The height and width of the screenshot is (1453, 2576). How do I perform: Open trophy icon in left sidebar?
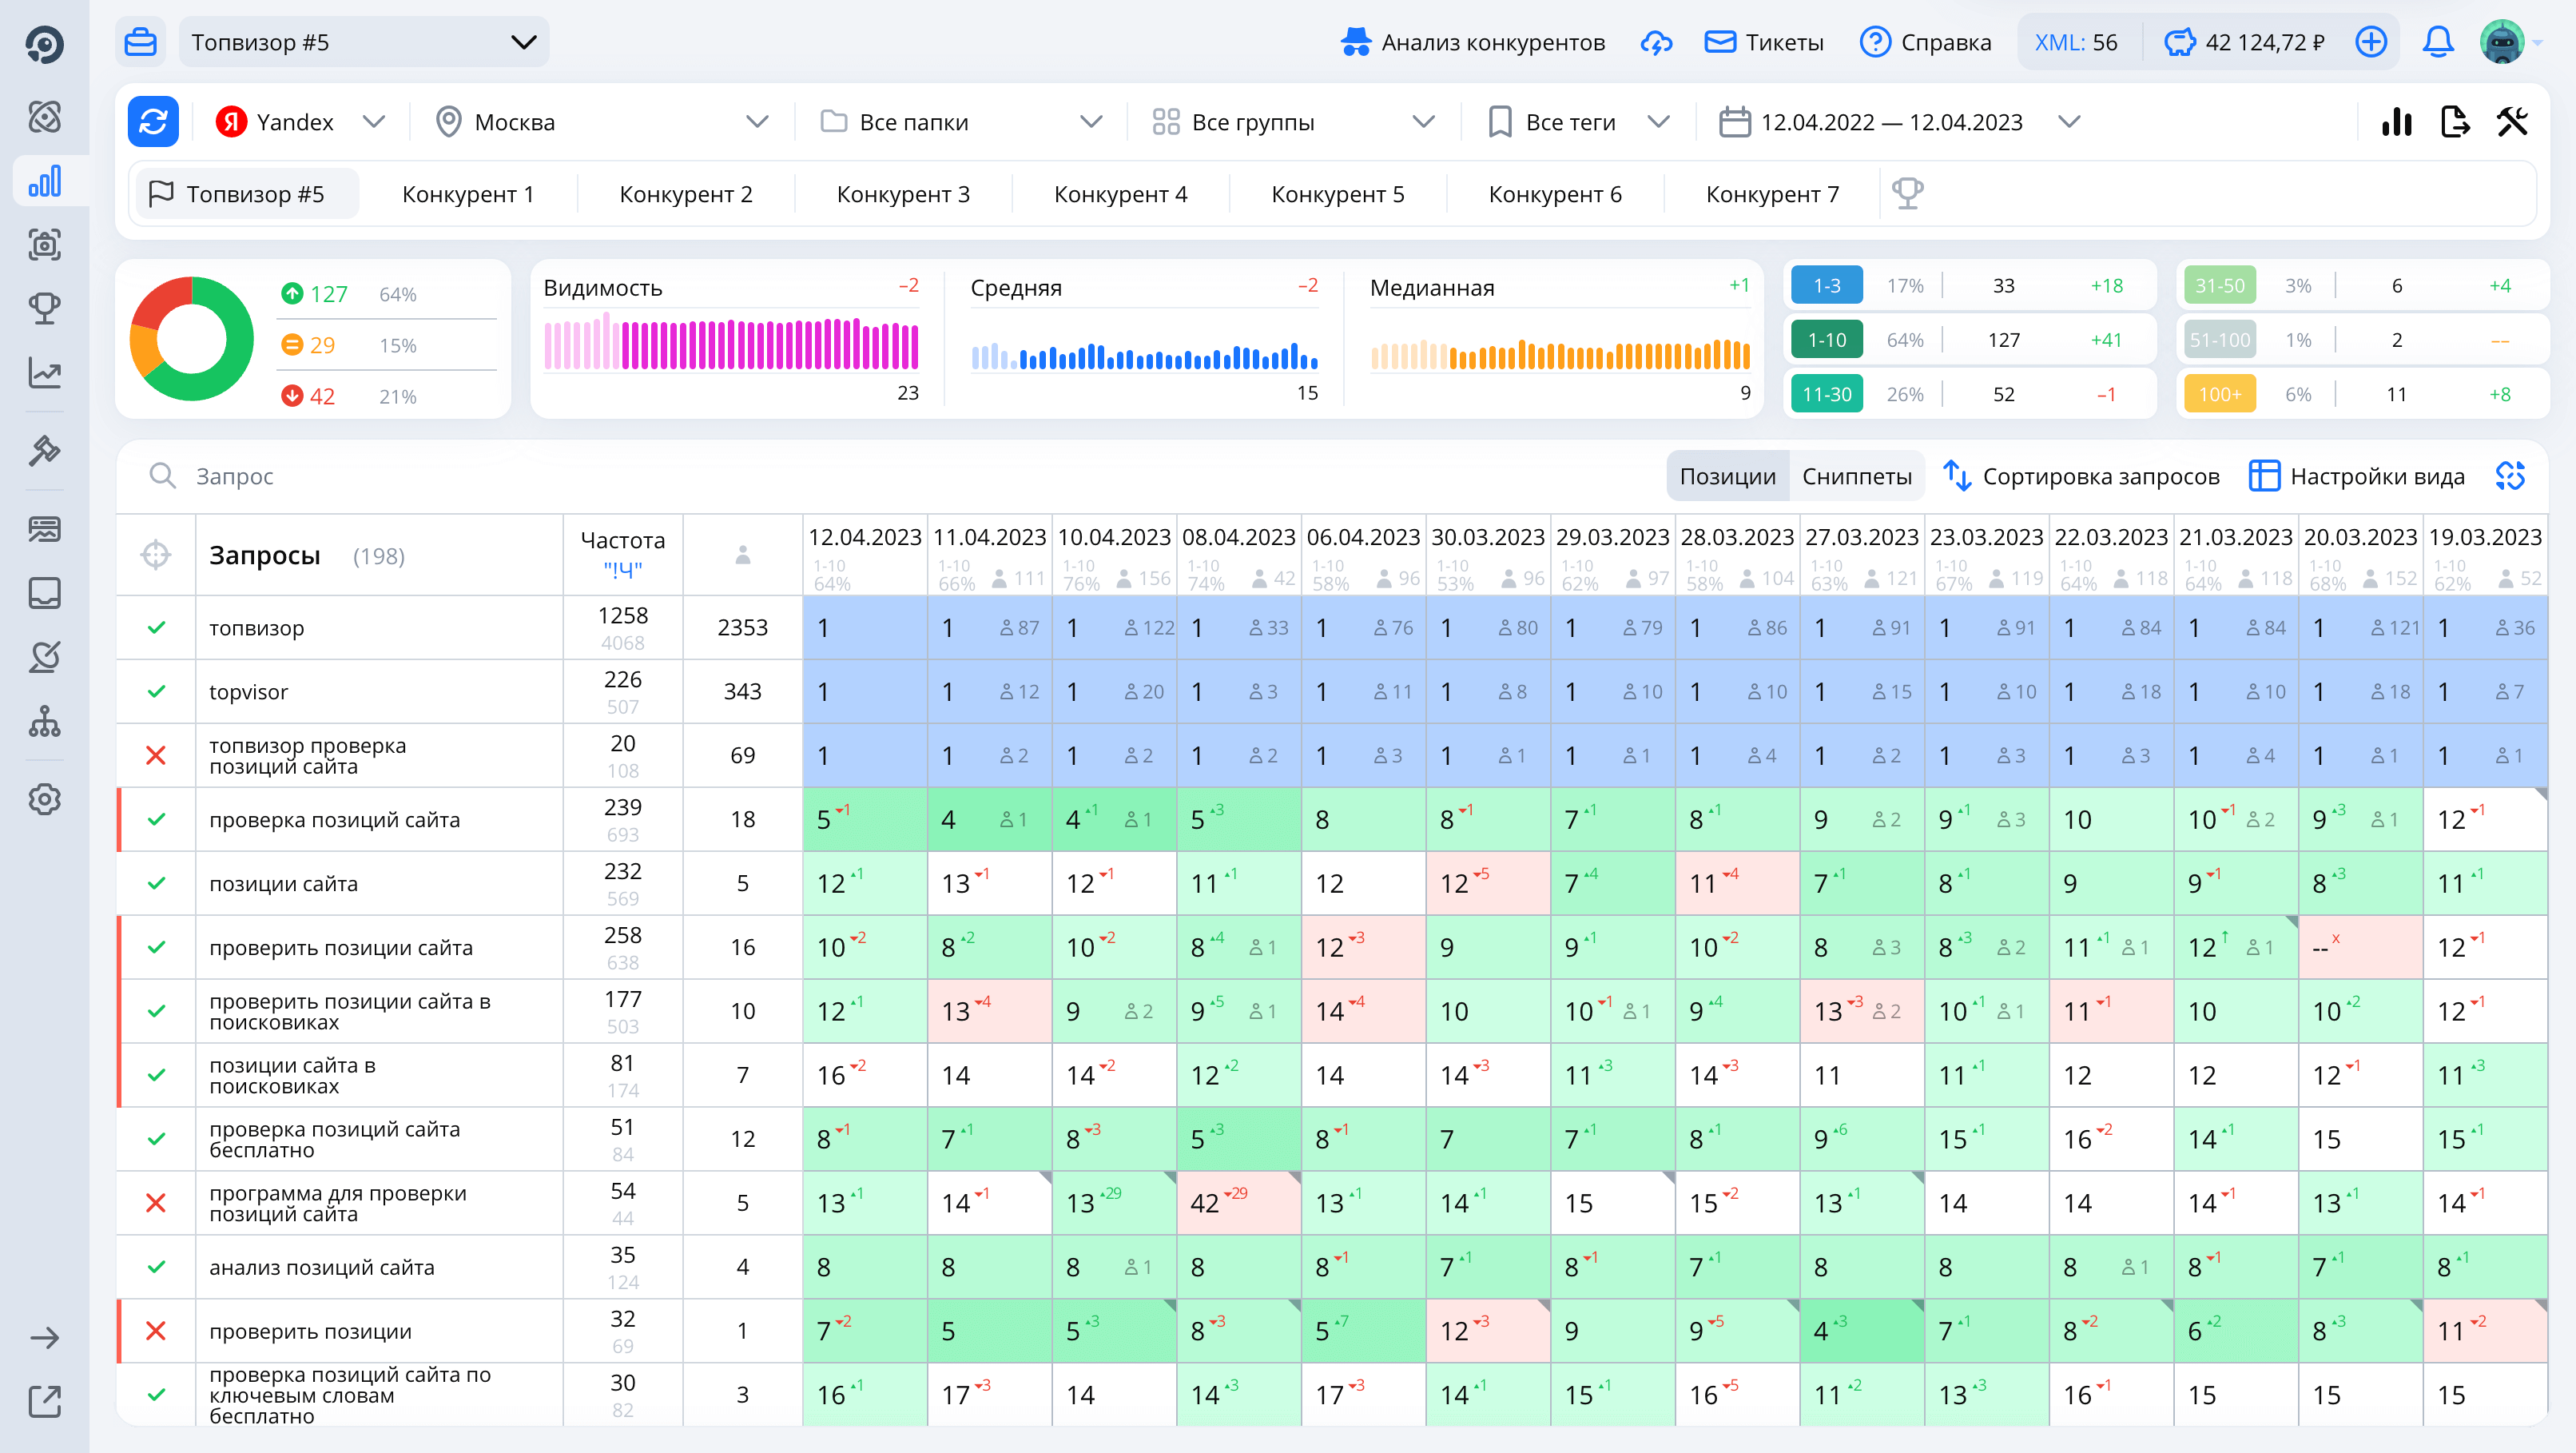click(44, 308)
